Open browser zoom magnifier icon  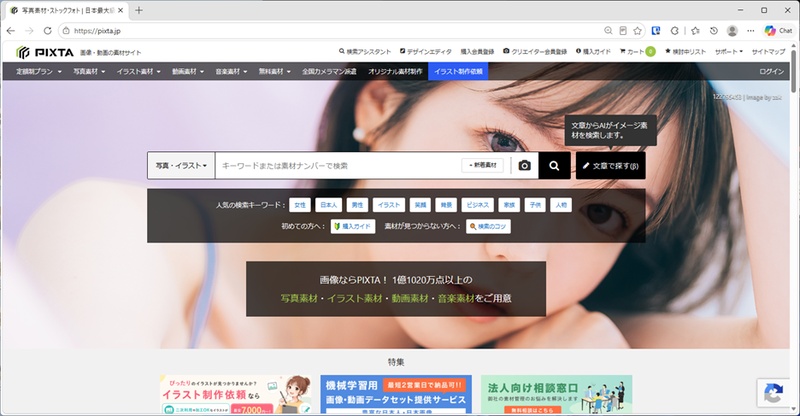click(608, 31)
